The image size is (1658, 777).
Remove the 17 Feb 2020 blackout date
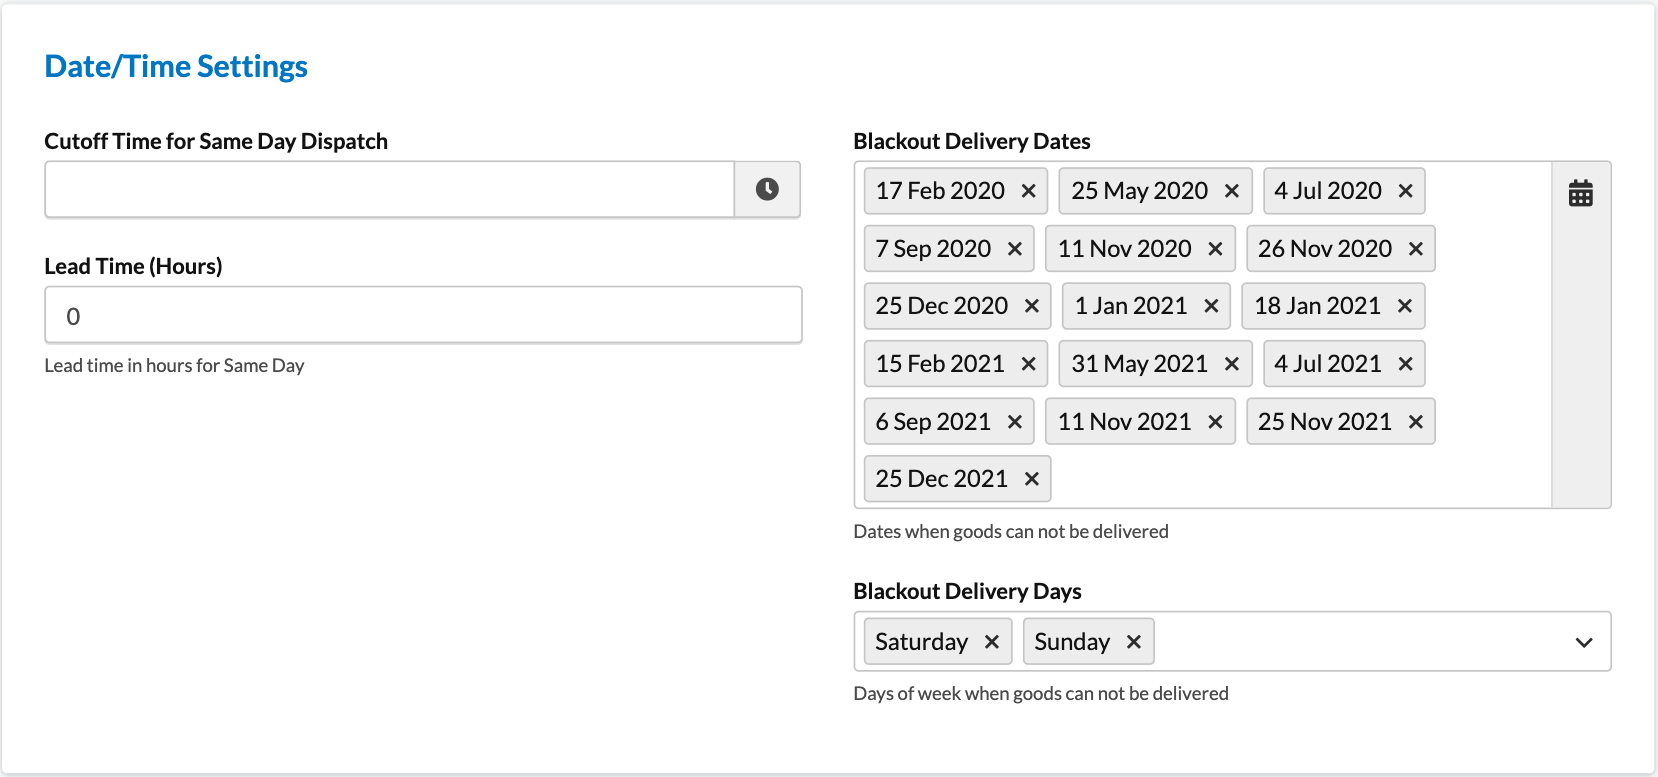[1028, 191]
